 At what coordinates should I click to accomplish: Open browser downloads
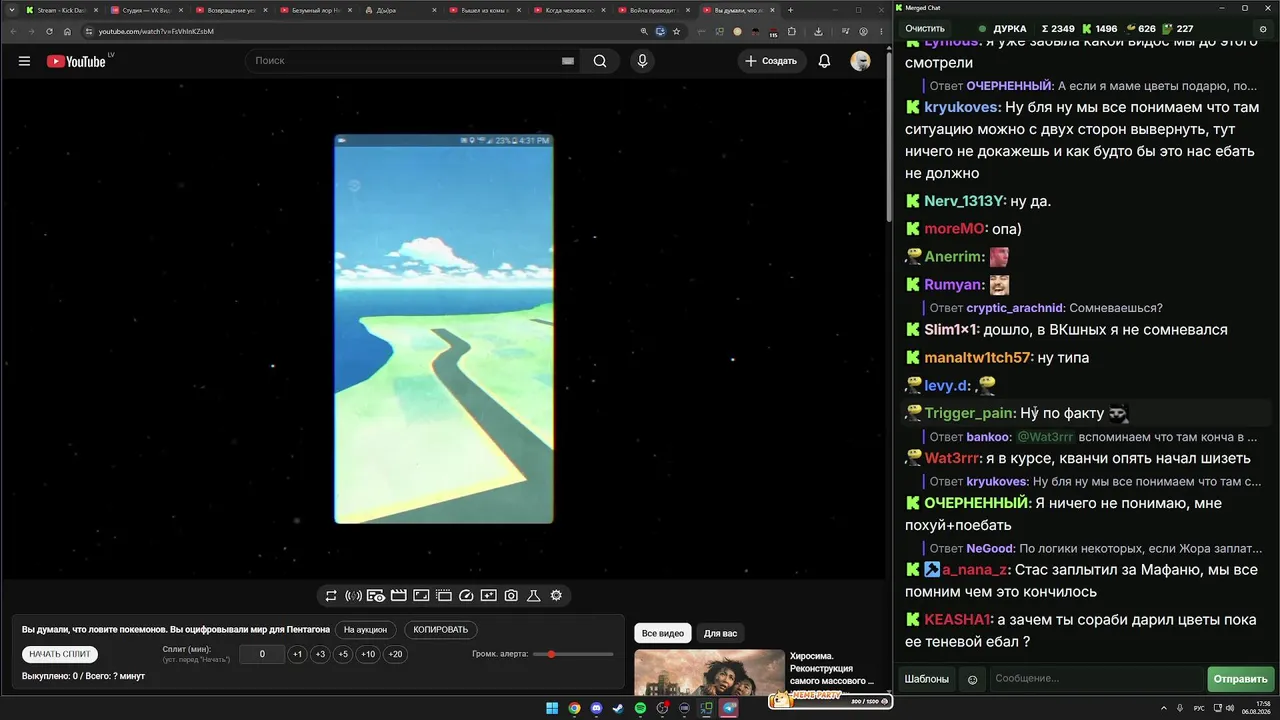coord(818,31)
